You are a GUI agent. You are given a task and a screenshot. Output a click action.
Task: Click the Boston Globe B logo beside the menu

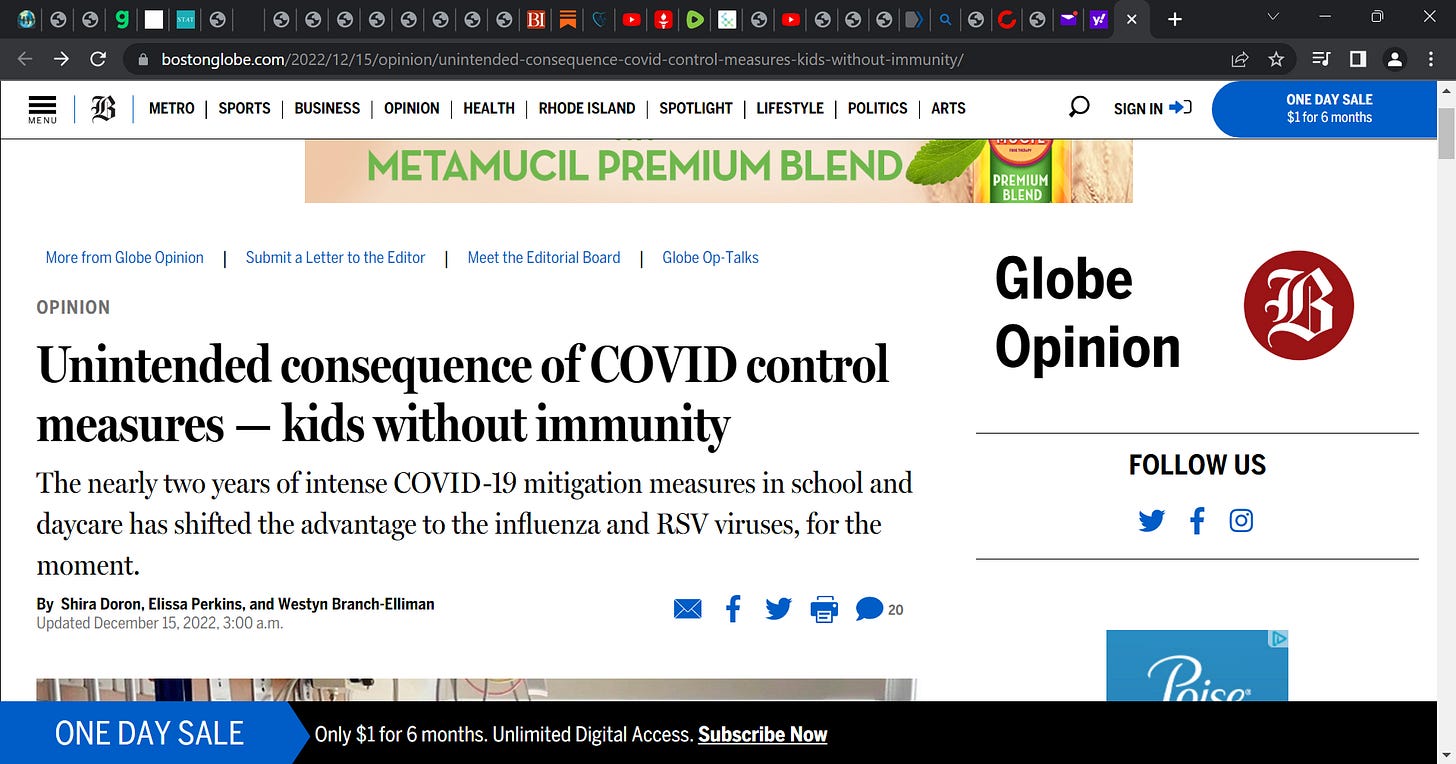(103, 108)
